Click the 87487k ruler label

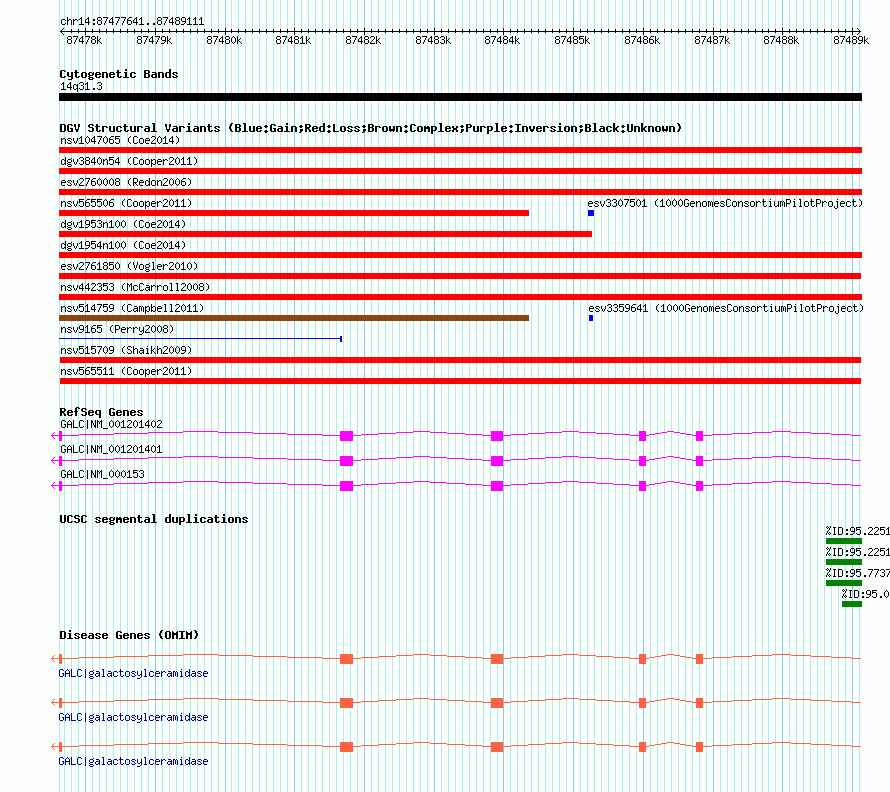712,40
